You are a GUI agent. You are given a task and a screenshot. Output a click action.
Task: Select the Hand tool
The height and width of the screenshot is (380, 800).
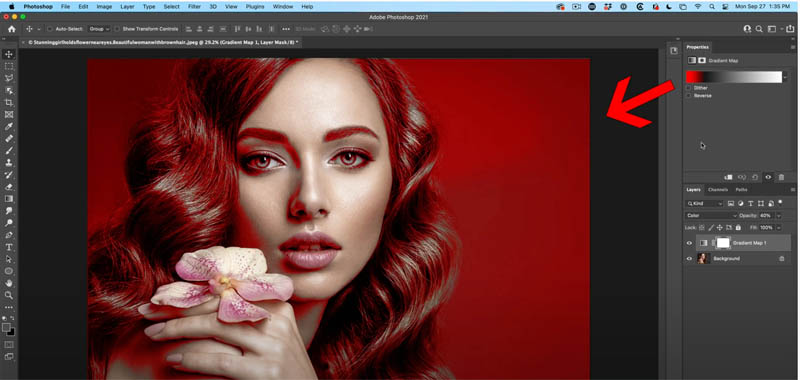point(9,283)
